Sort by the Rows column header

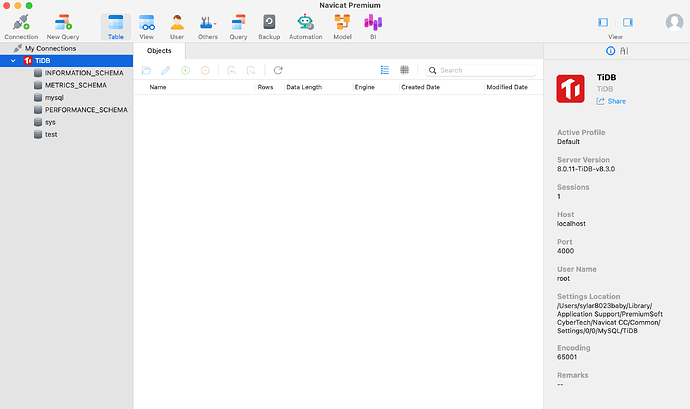coord(265,87)
